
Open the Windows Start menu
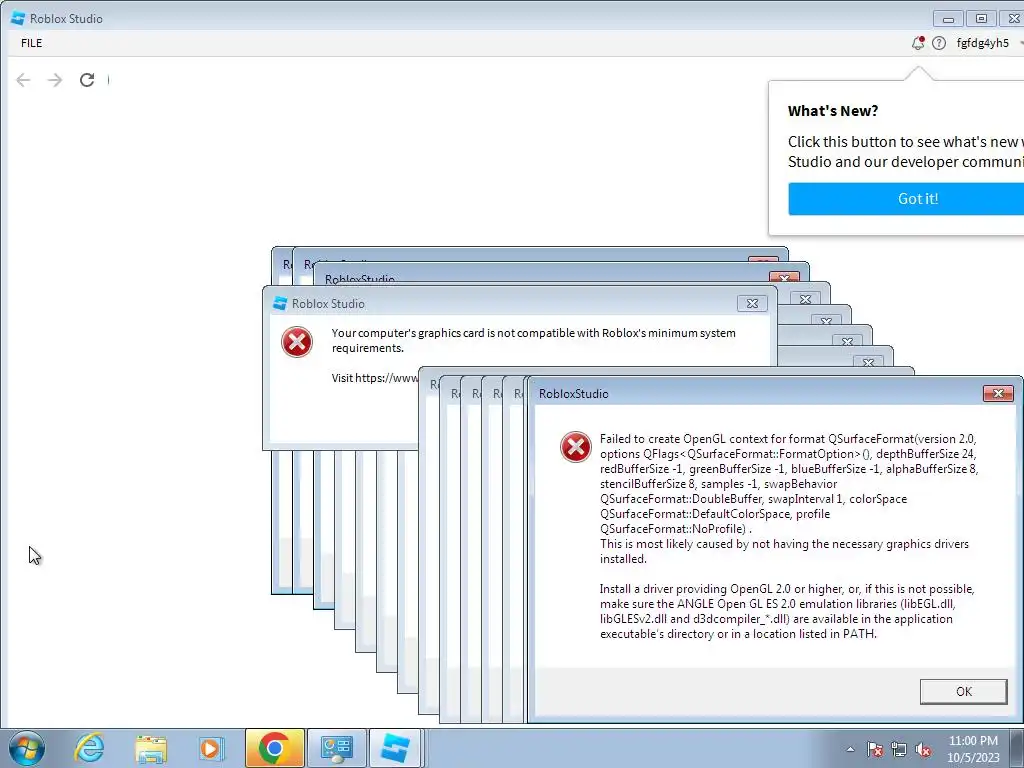click(x=27, y=748)
